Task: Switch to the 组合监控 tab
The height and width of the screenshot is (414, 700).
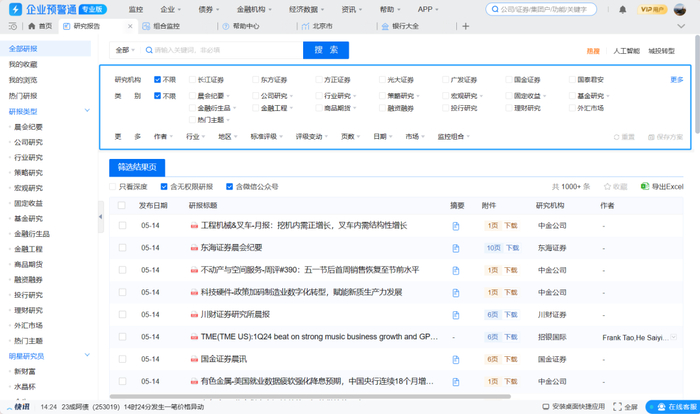Action: point(165,26)
